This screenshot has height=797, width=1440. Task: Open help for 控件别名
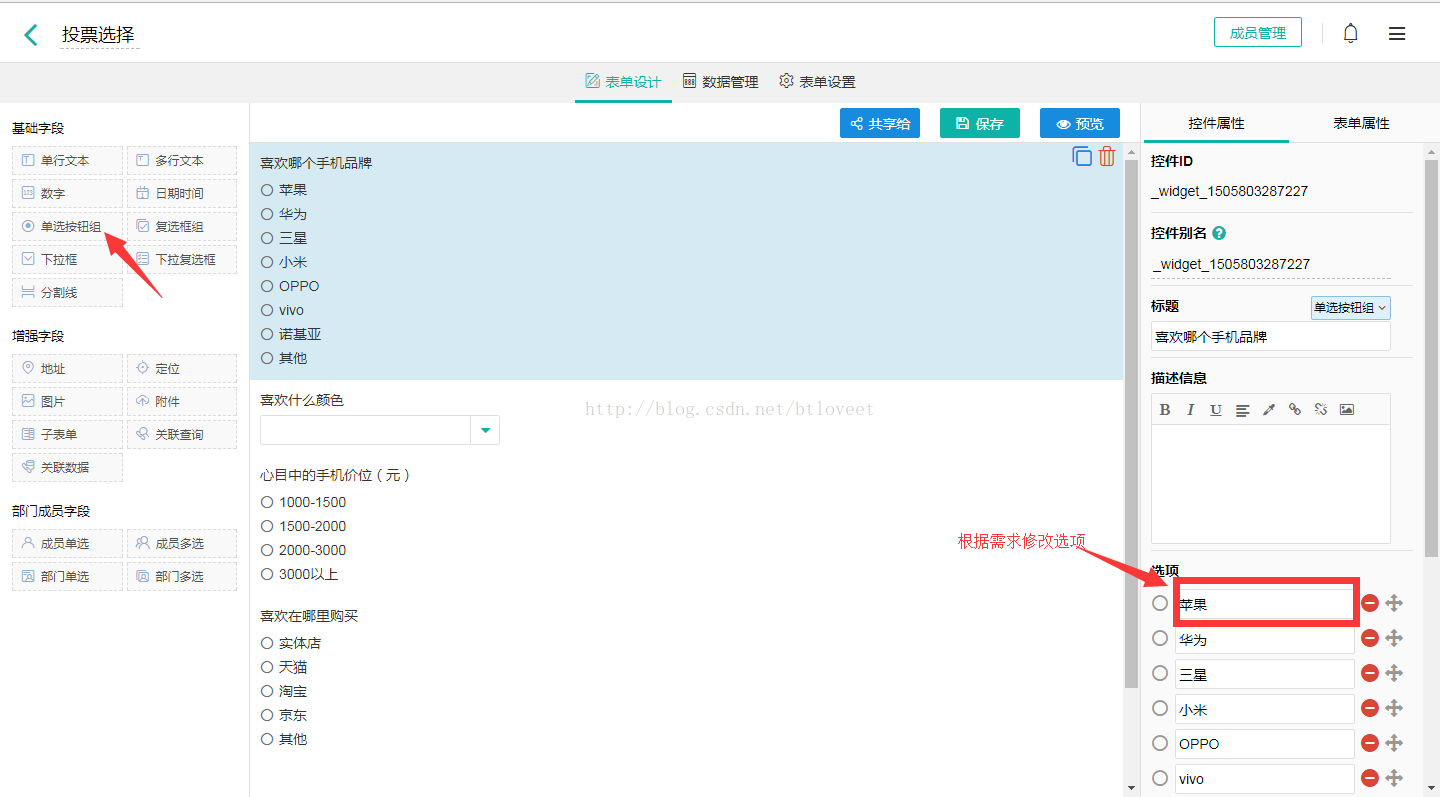[1219, 233]
